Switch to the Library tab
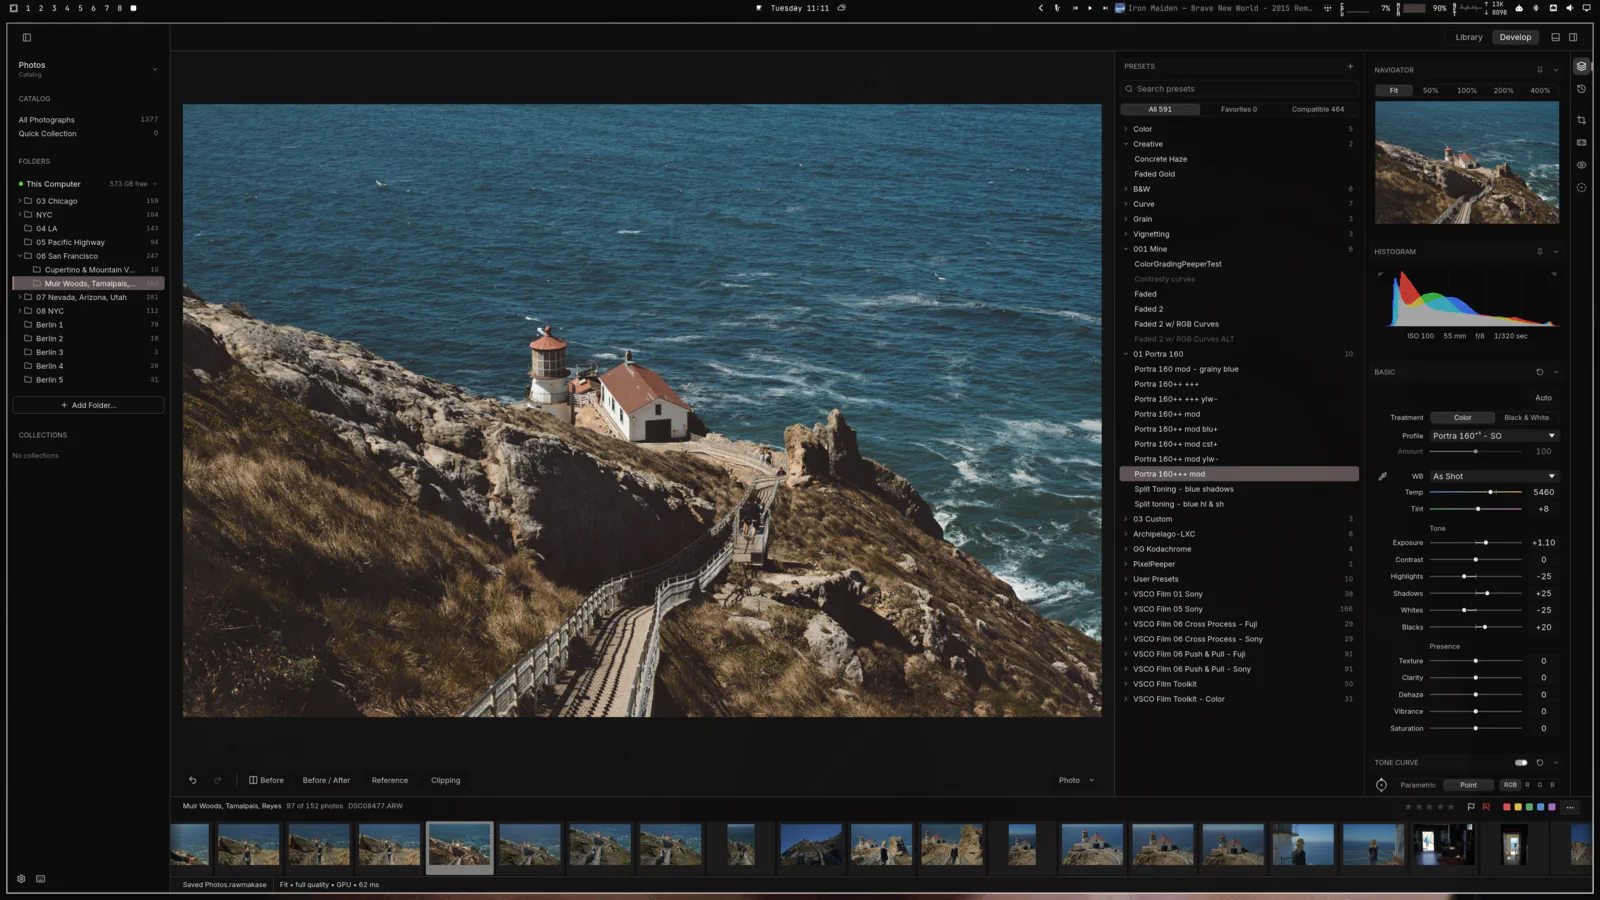The width and height of the screenshot is (1600, 900). [x=1469, y=37]
